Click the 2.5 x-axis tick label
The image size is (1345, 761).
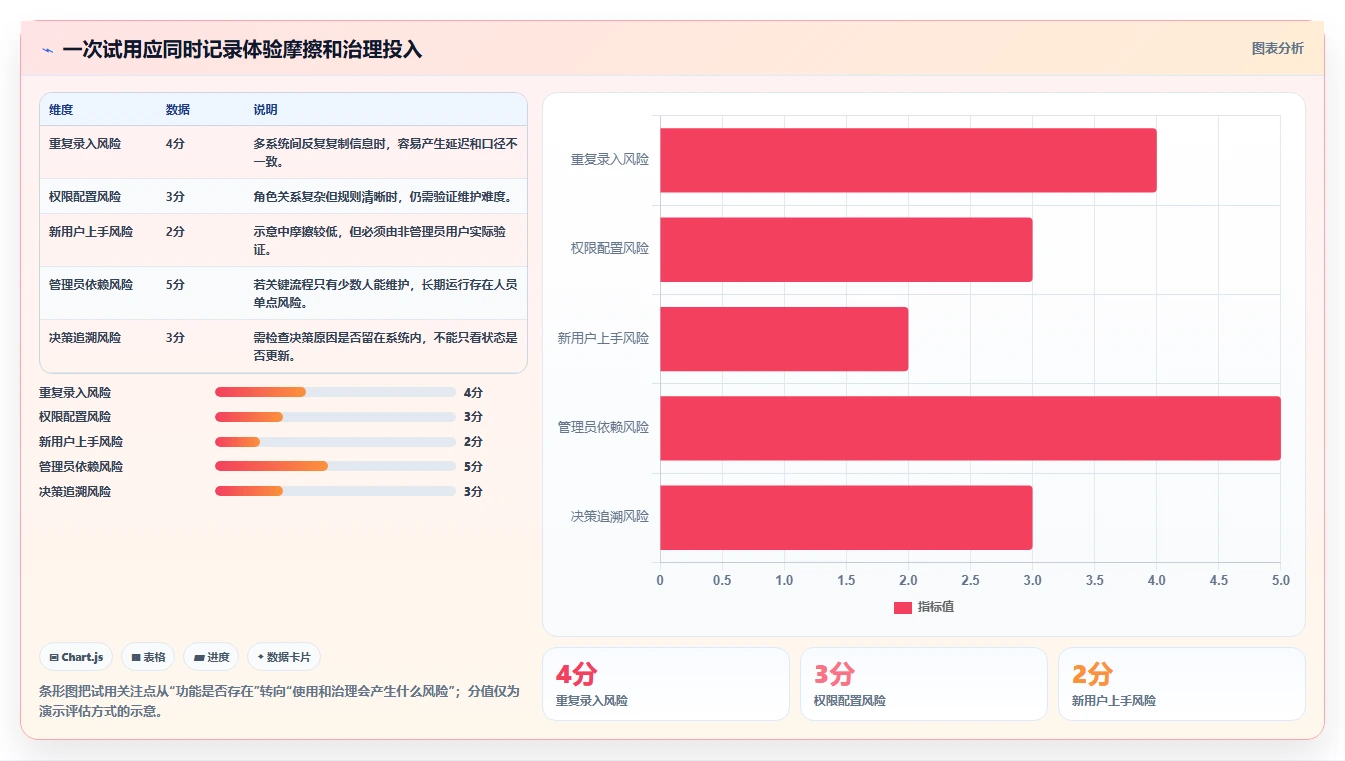tap(970, 580)
